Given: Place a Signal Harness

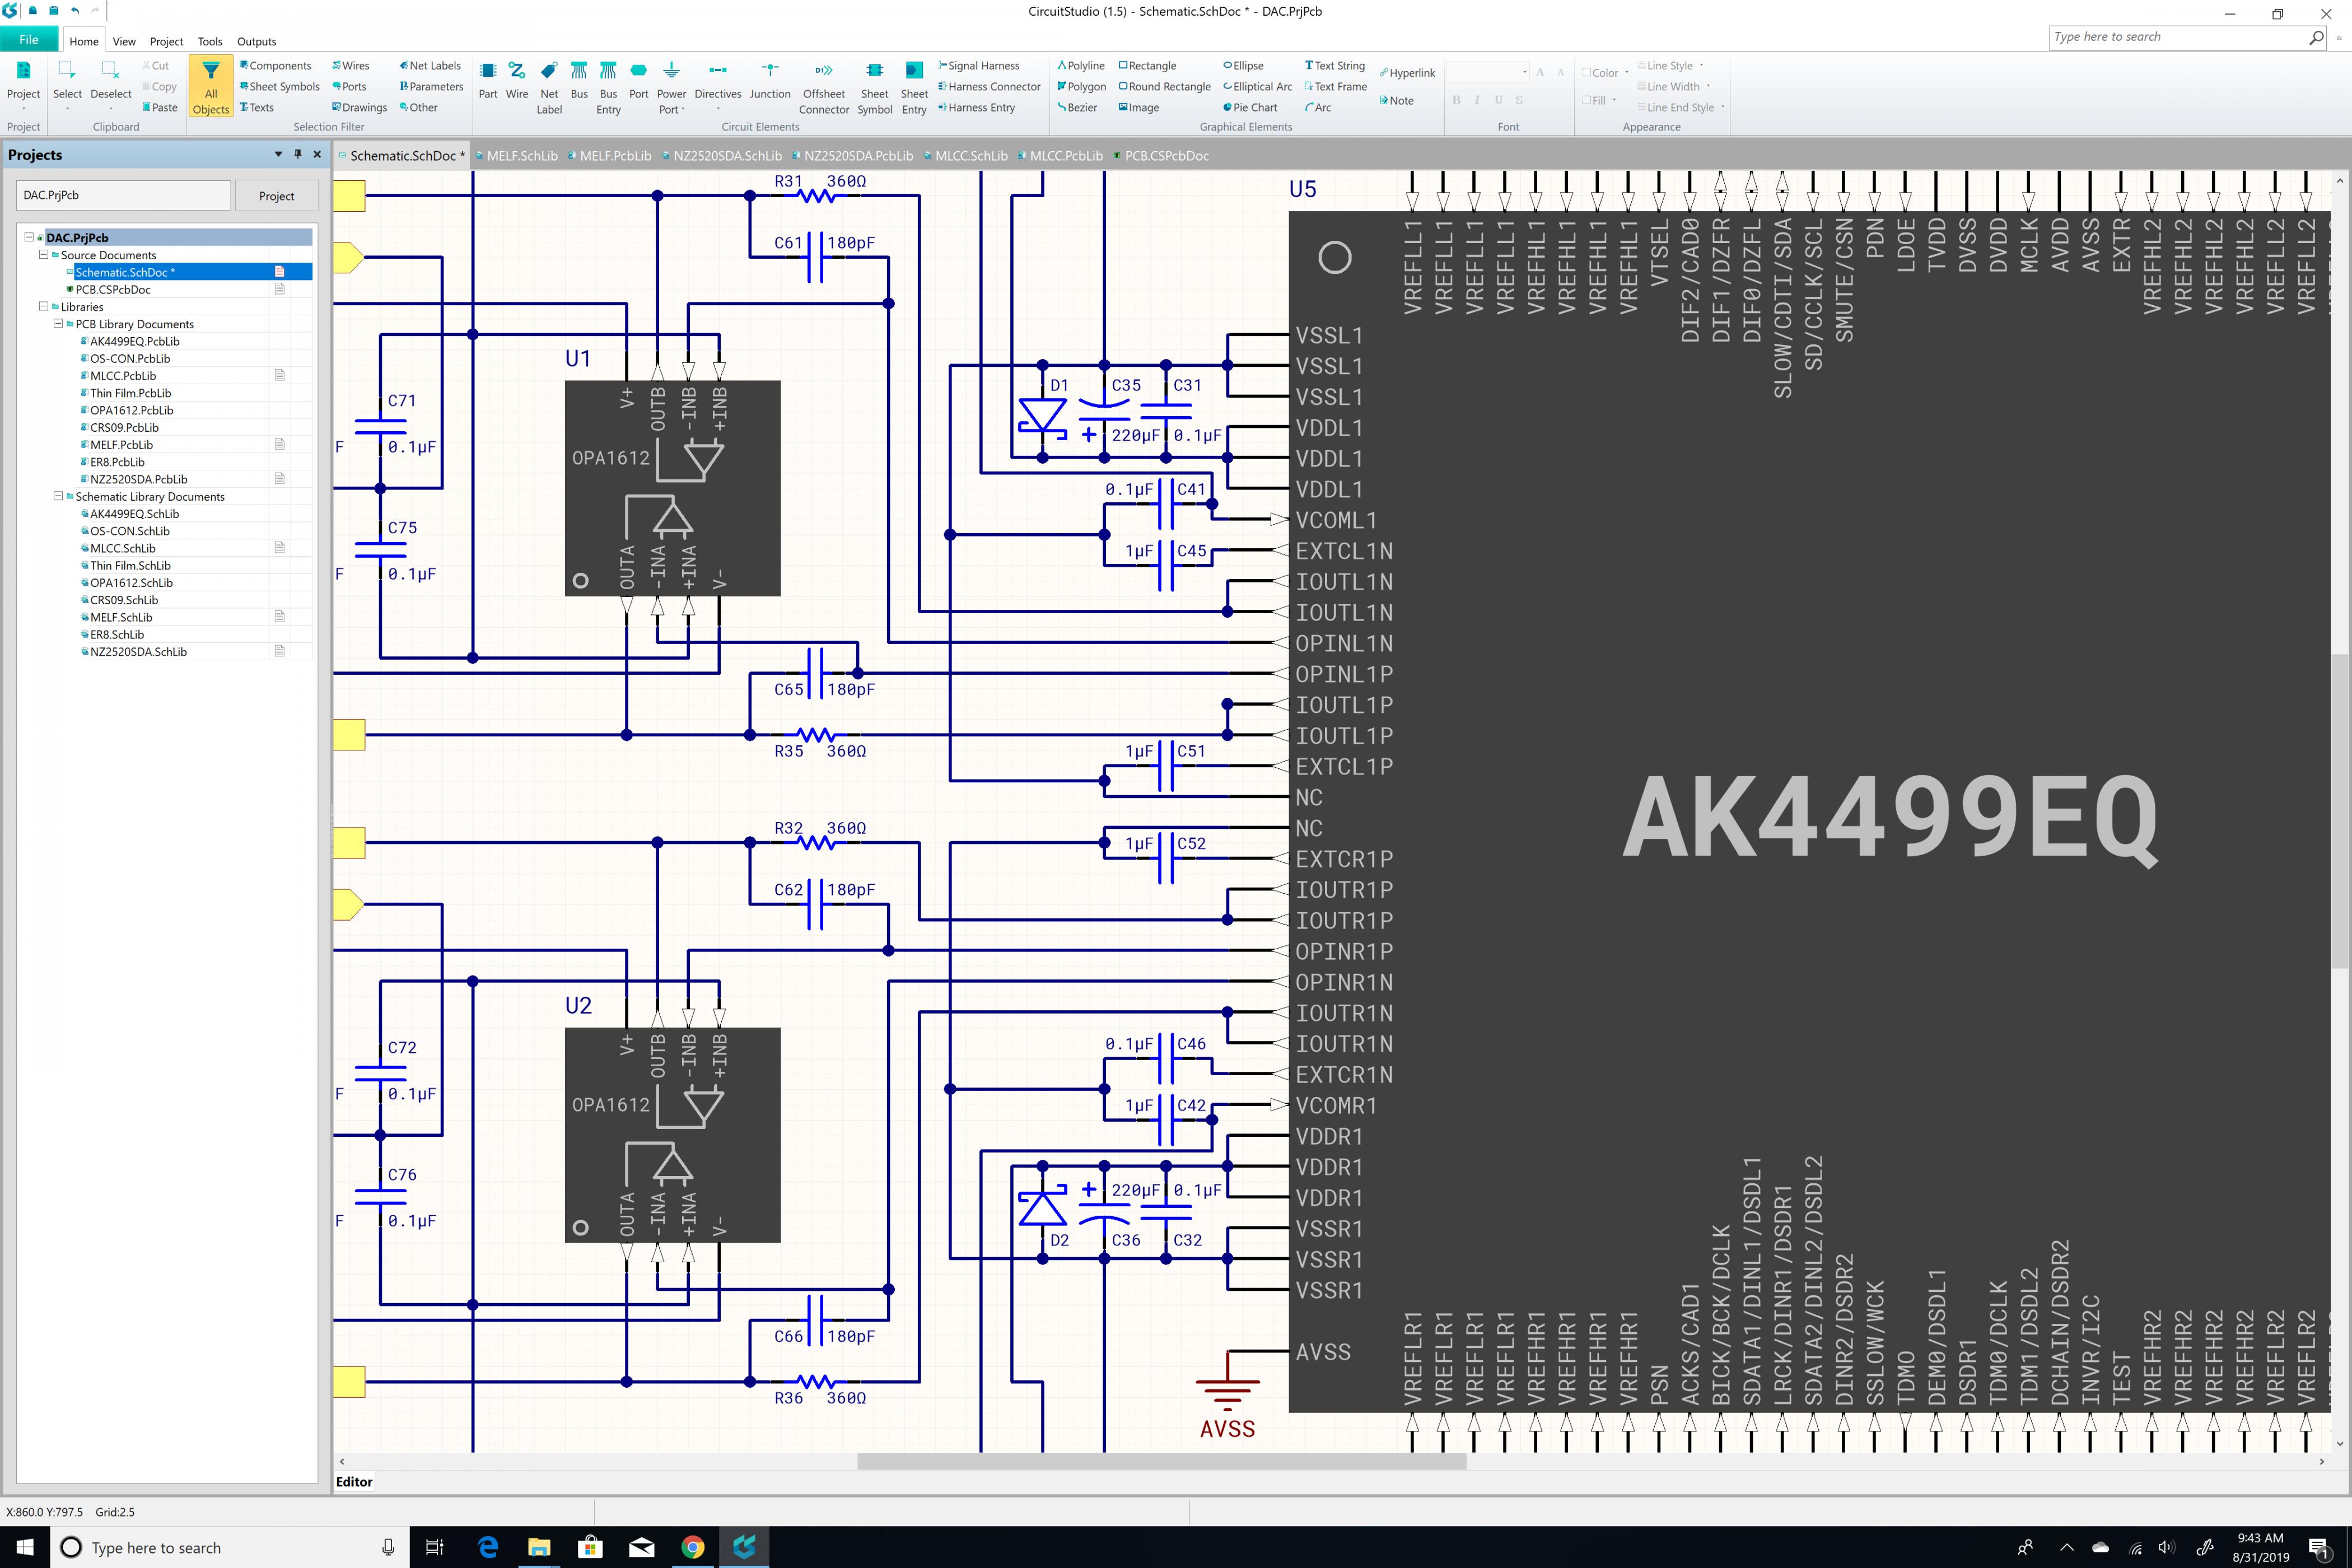Looking at the screenshot, I should click(979, 66).
